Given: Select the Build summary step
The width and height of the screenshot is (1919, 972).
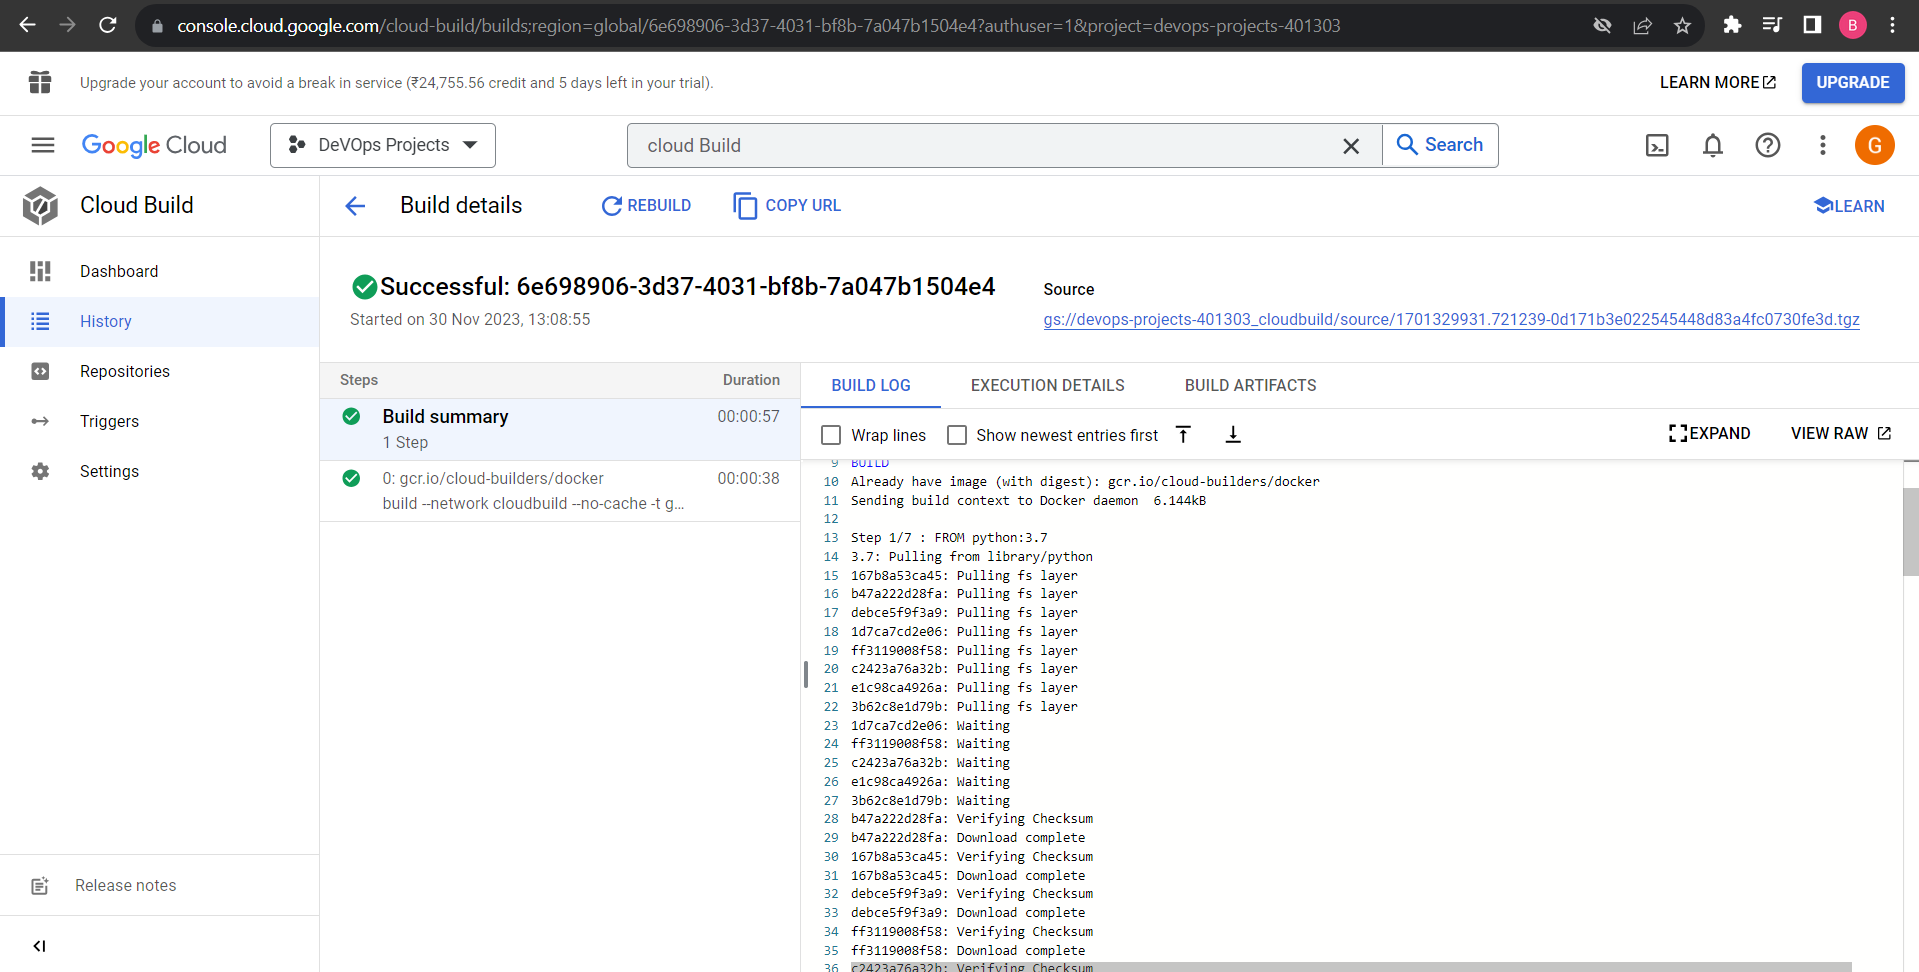Looking at the screenshot, I should click(560, 429).
